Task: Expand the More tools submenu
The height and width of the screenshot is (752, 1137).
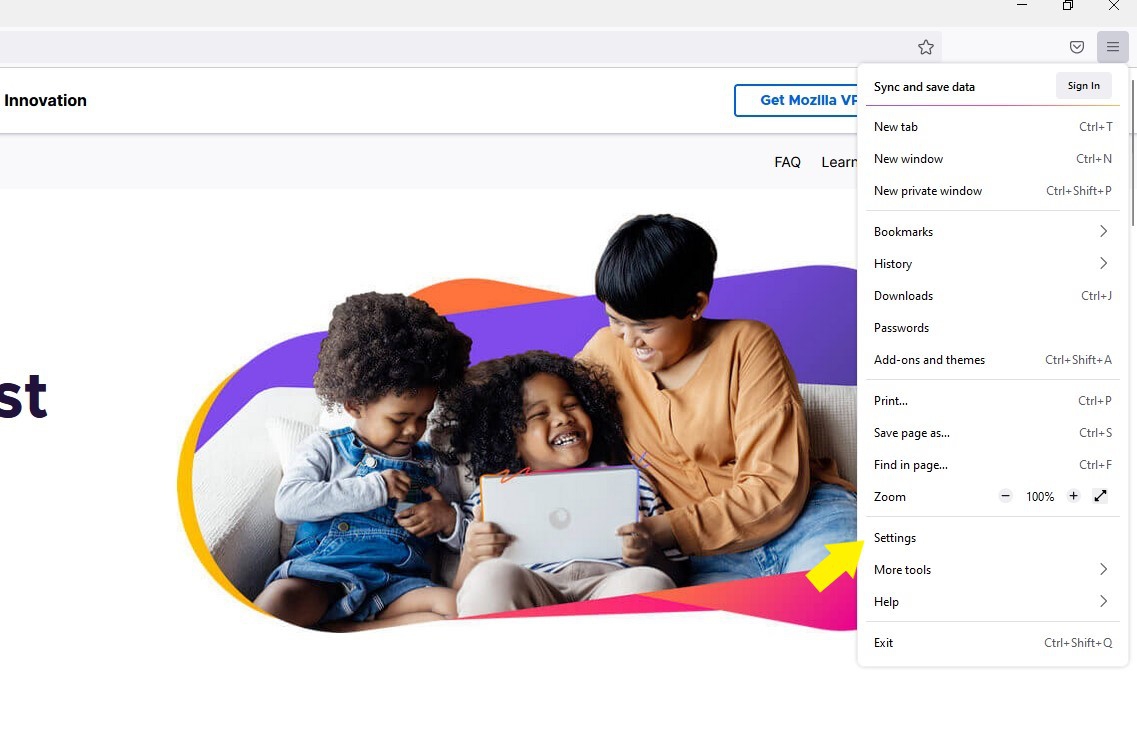Action: [993, 570]
